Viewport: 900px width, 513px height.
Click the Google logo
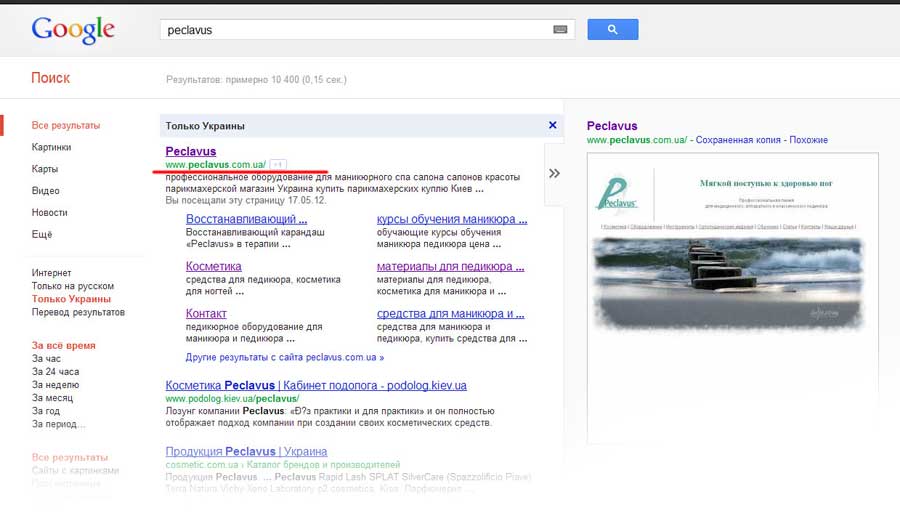pyautogui.click(x=73, y=30)
